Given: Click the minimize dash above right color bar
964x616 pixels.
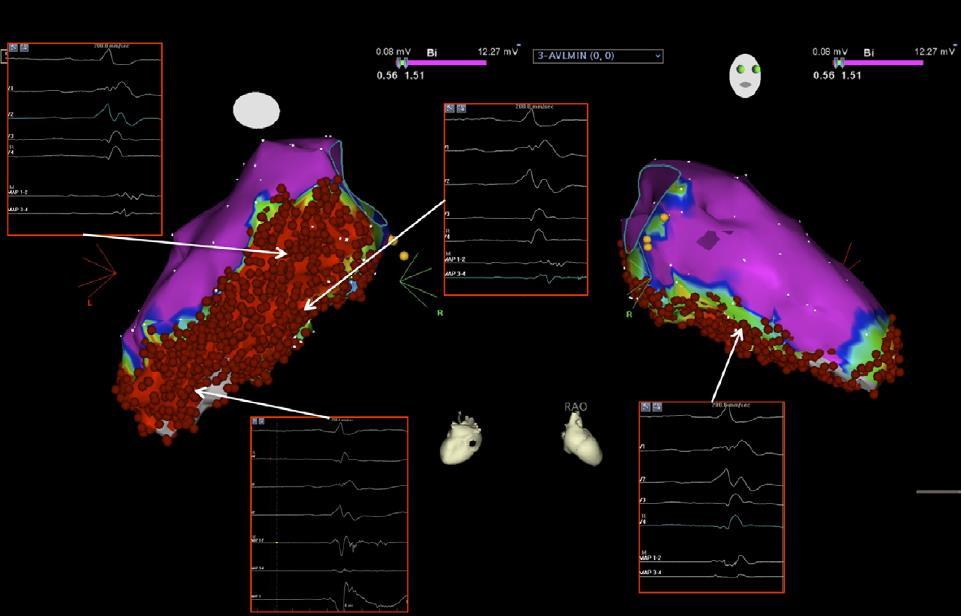Looking at the screenshot, I should coord(955,44).
